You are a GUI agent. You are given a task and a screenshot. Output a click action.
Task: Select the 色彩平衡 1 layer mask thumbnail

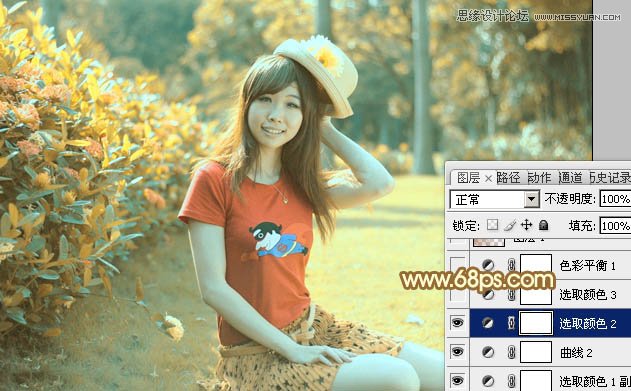click(x=536, y=265)
